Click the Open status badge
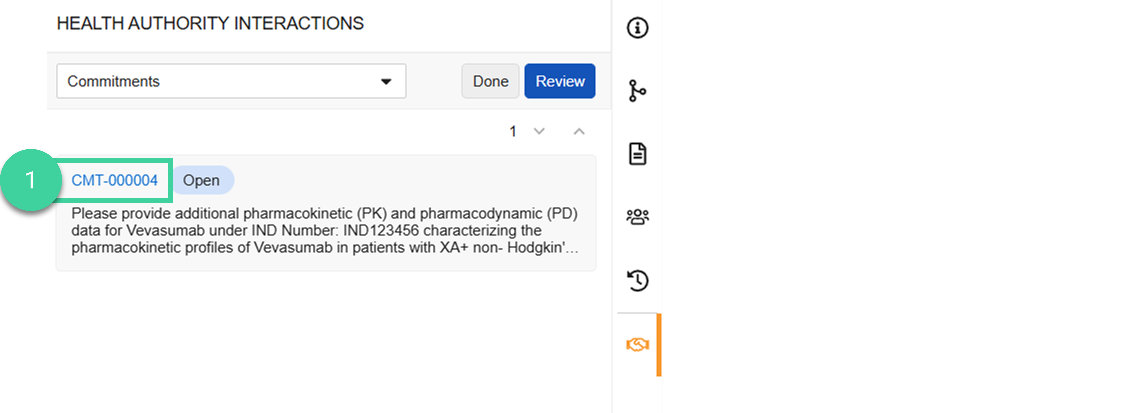 202,181
